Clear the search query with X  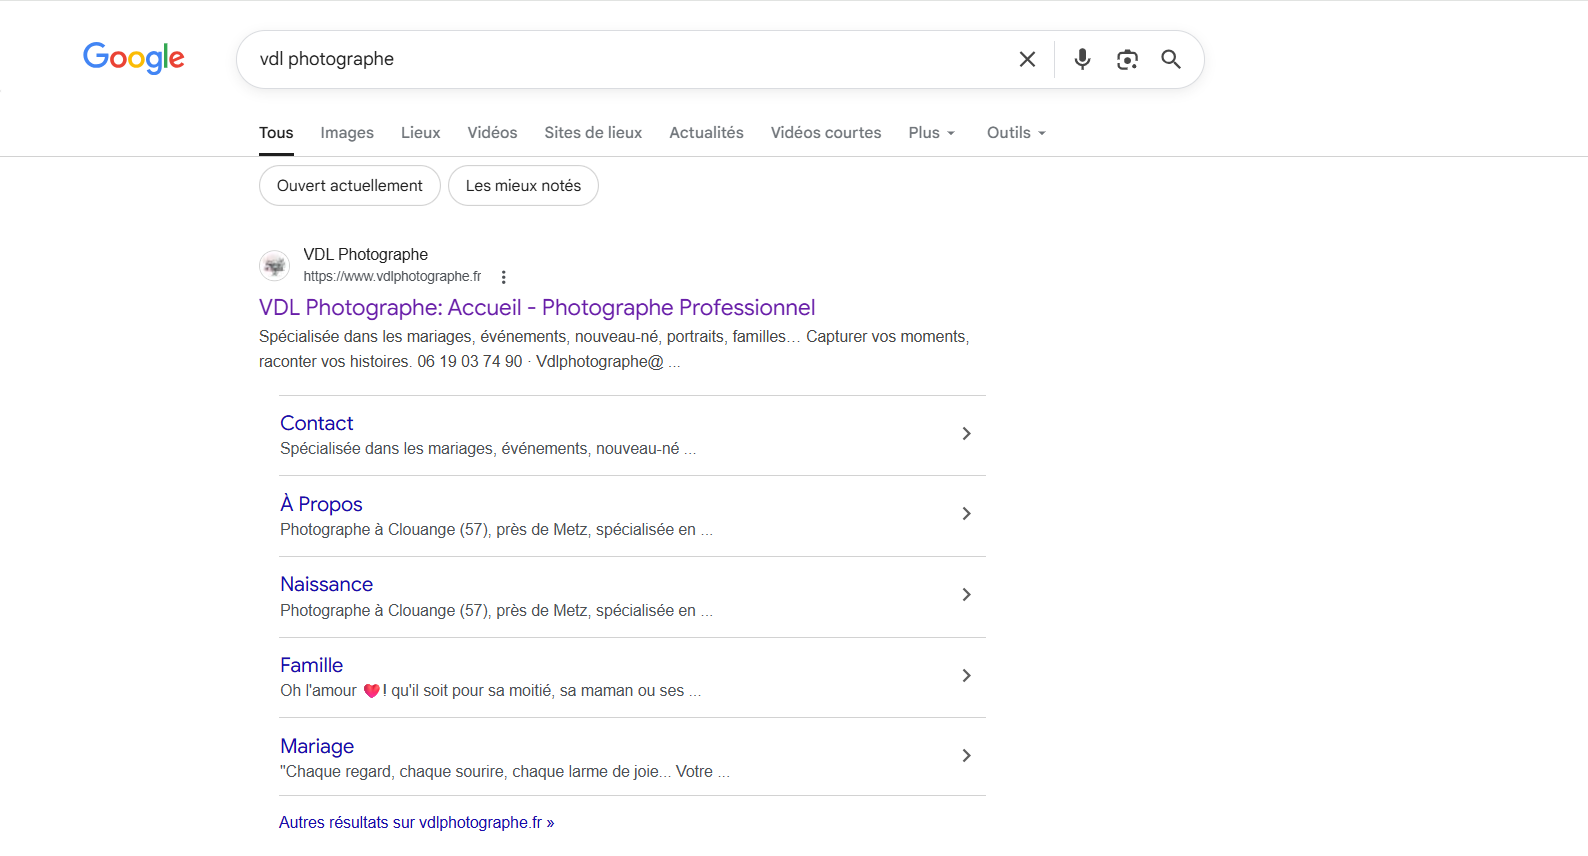(x=1027, y=59)
